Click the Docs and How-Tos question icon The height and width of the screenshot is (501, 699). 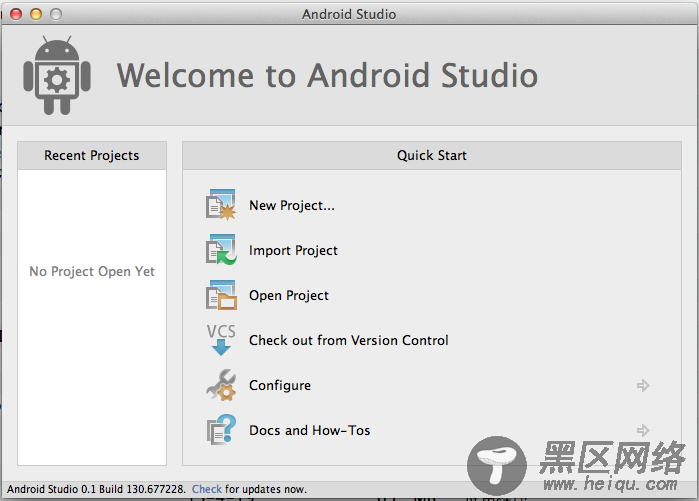[x=221, y=430]
